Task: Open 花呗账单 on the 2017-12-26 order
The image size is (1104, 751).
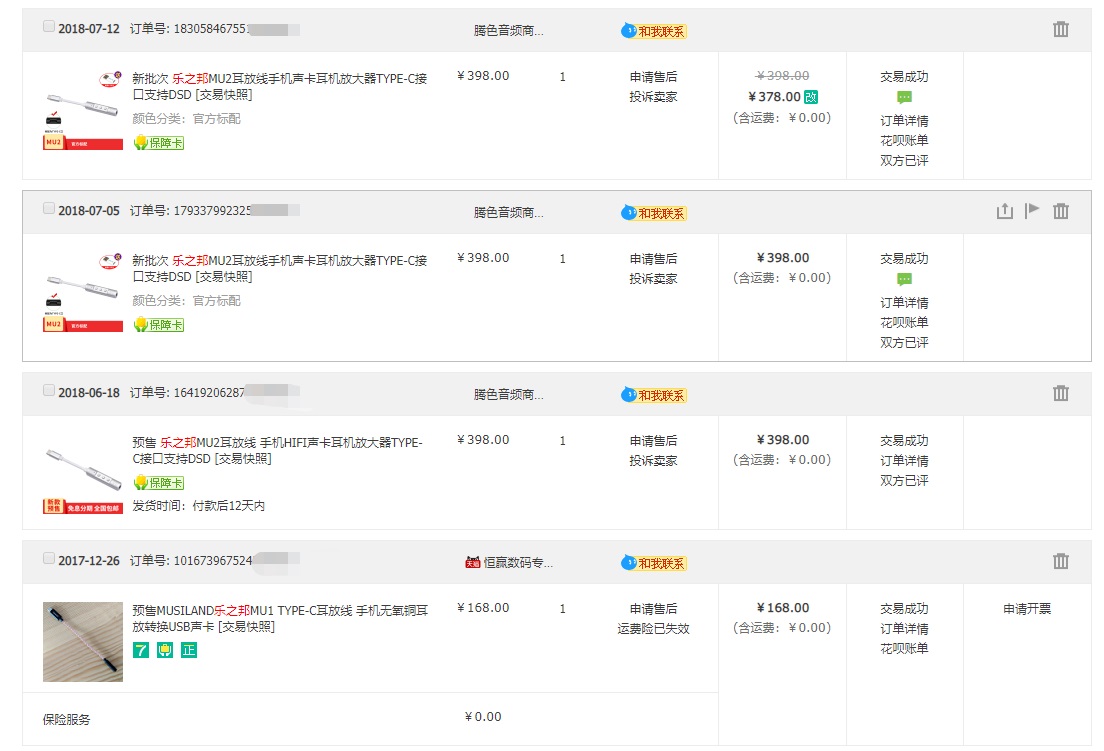Action: pos(904,648)
